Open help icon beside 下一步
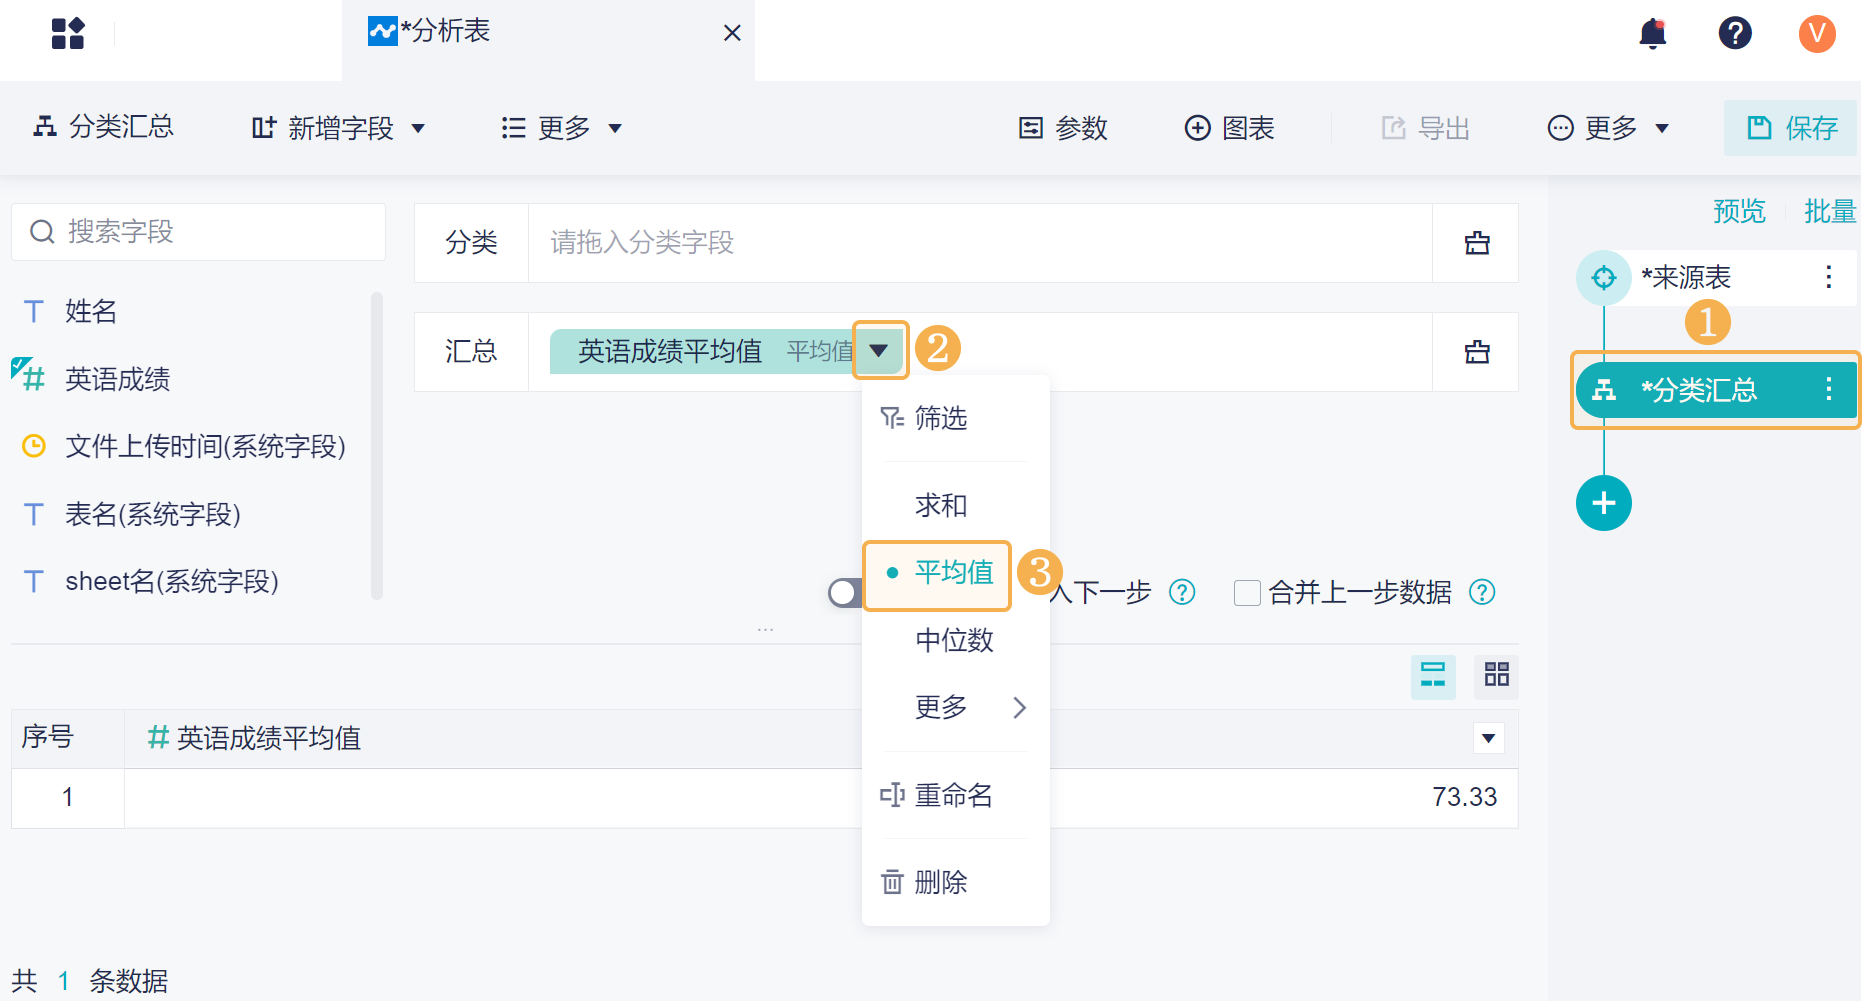Image resolution: width=1862 pixels, height=1001 pixels. click(x=1182, y=593)
